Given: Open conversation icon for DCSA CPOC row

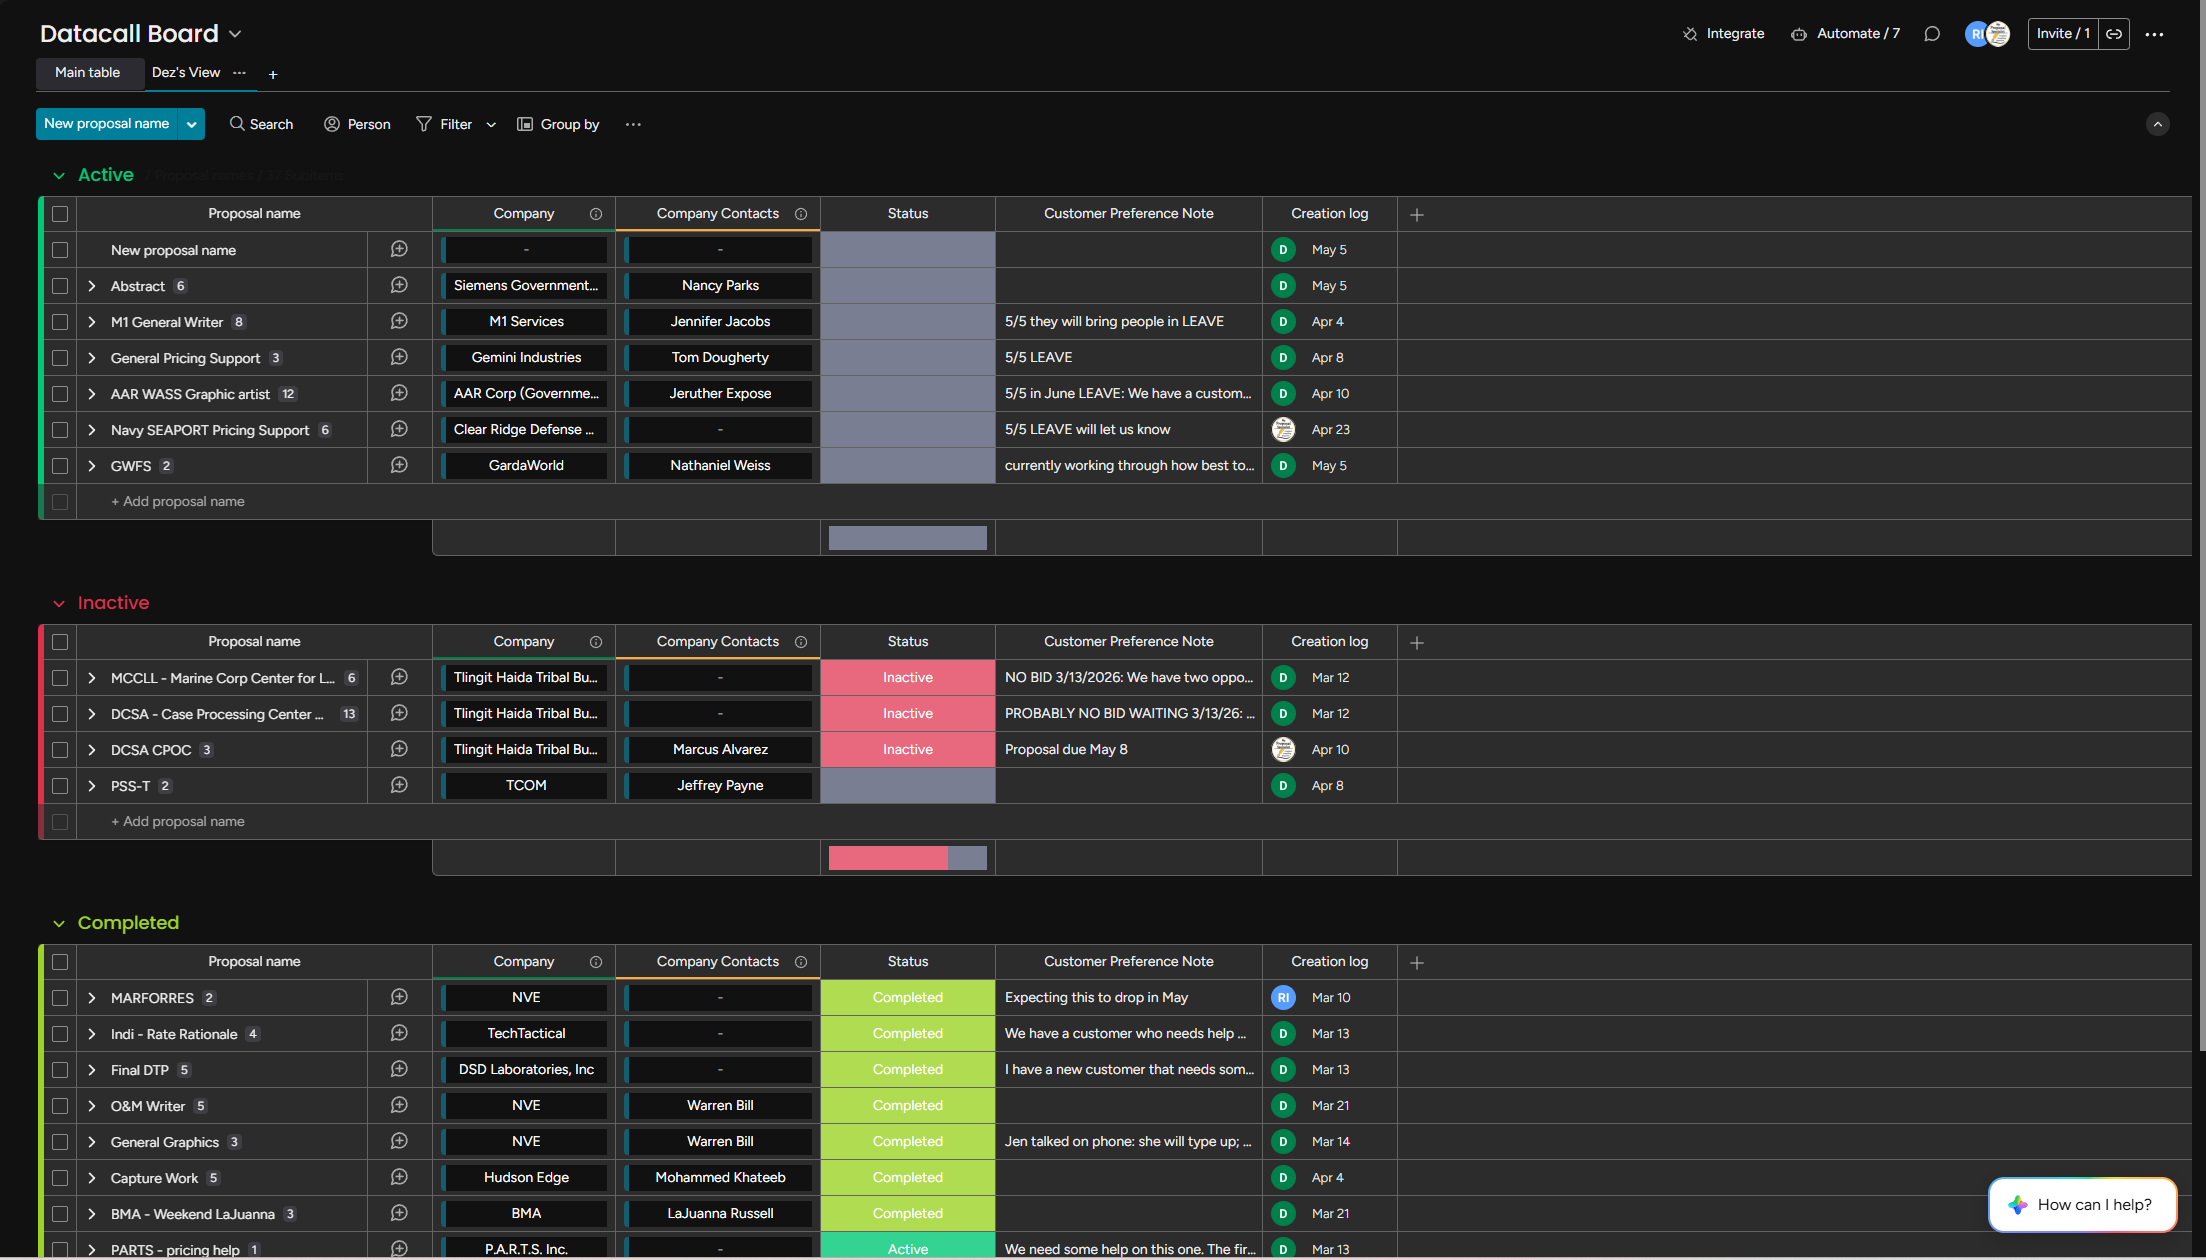Looking at the screenshot, I should (x=399, y=750).
